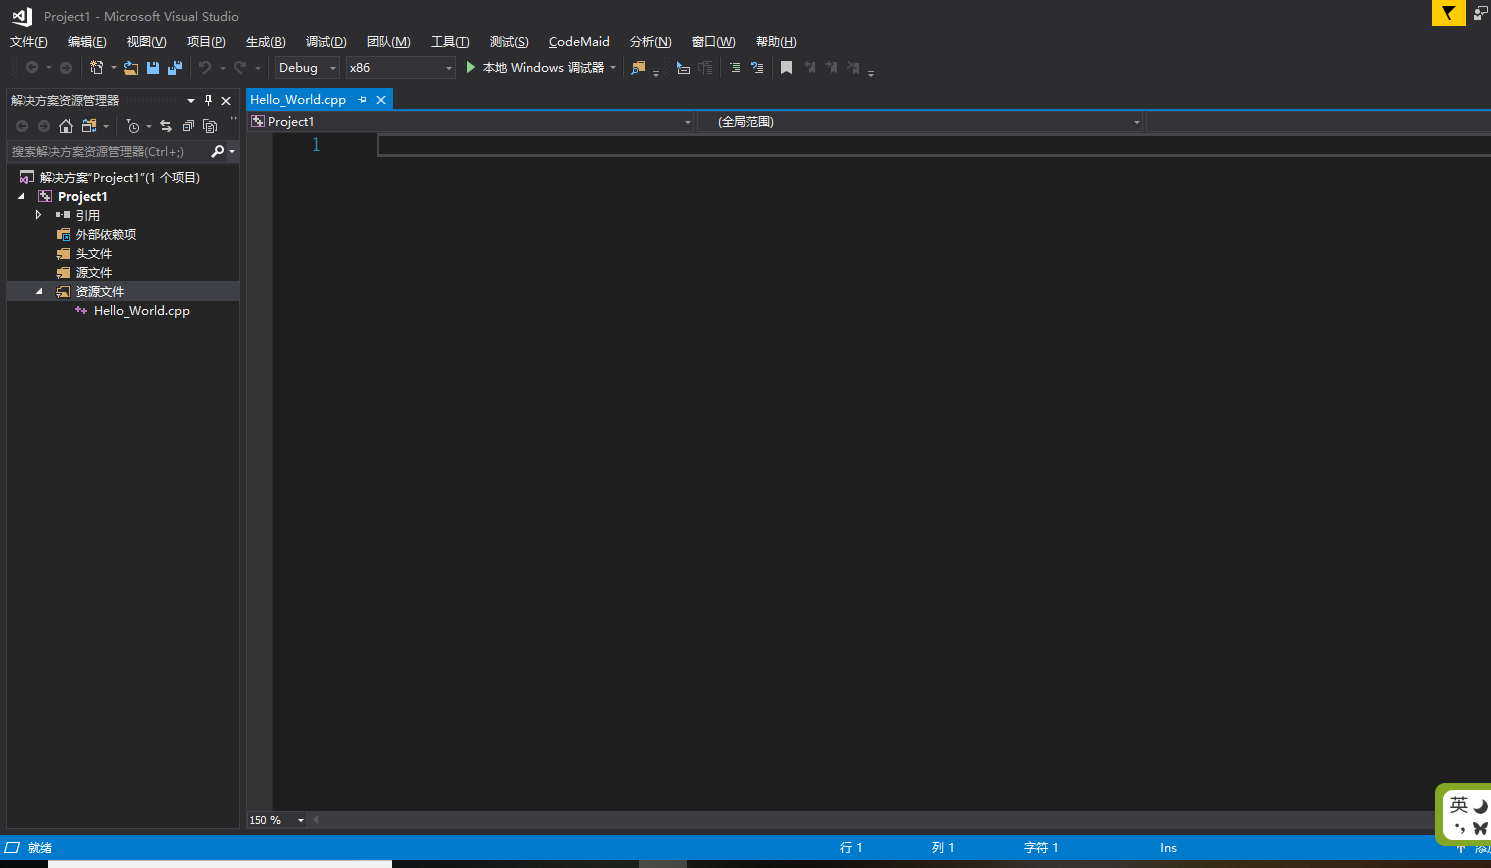Screen dimensions: 1491x868
Task: Click the Redo arrow icon
Action: click(240, 67)
